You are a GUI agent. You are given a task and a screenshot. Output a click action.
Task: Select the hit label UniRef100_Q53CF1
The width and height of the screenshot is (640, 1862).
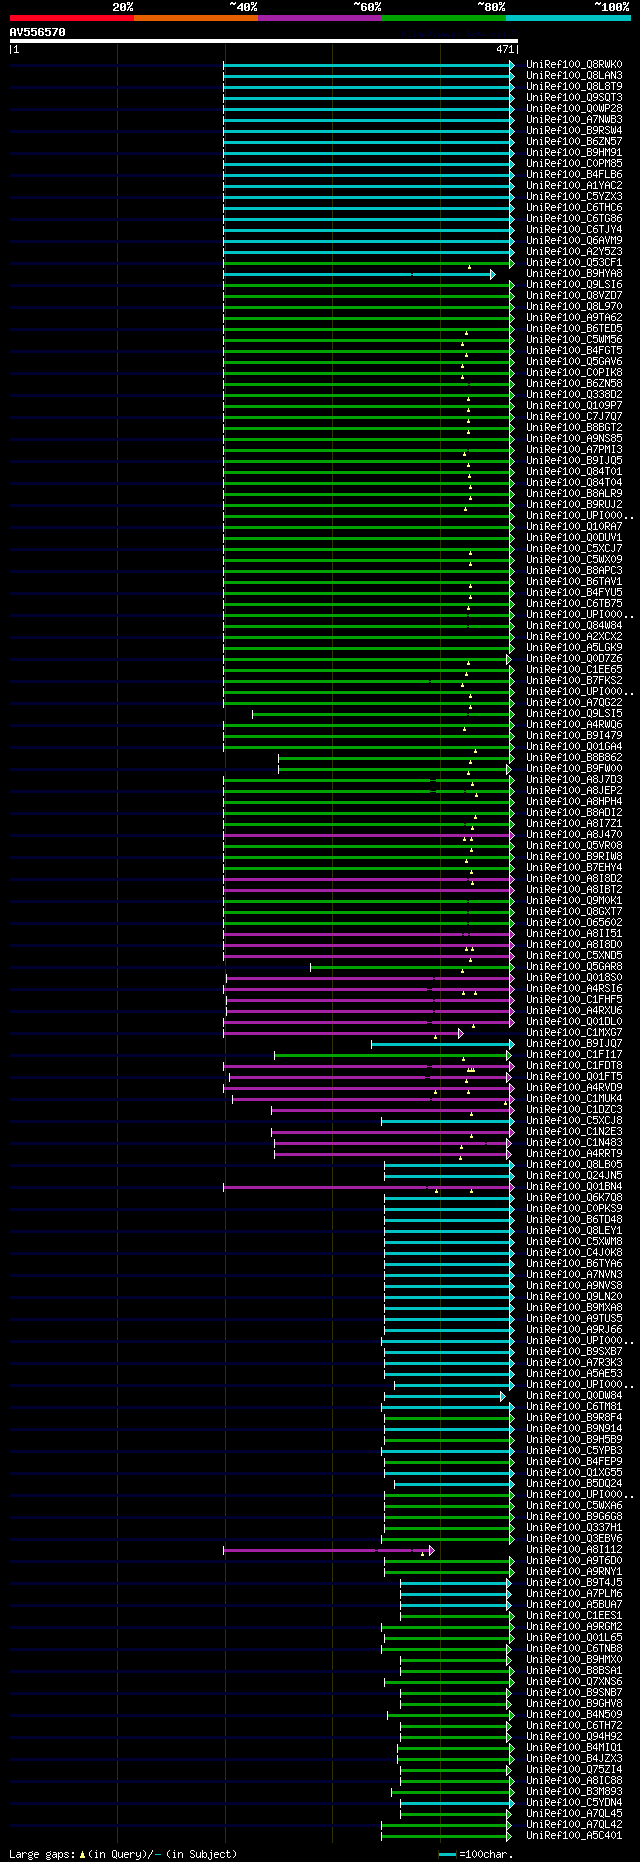click(574, 262)
